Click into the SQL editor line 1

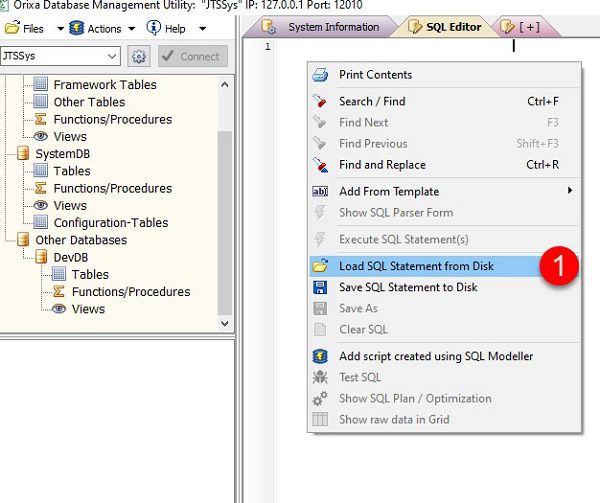coord(436,47)
